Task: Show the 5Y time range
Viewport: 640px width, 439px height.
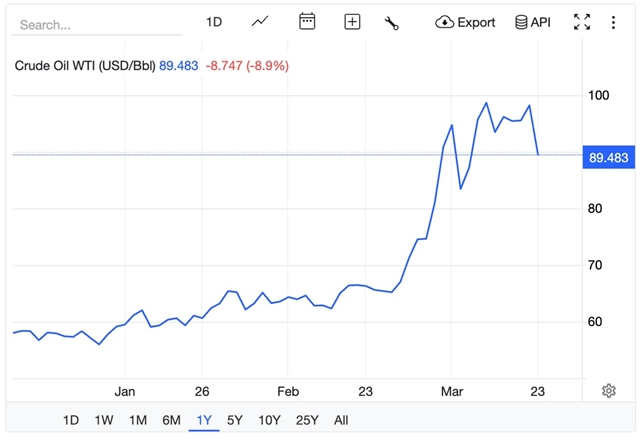Action: 235,420
